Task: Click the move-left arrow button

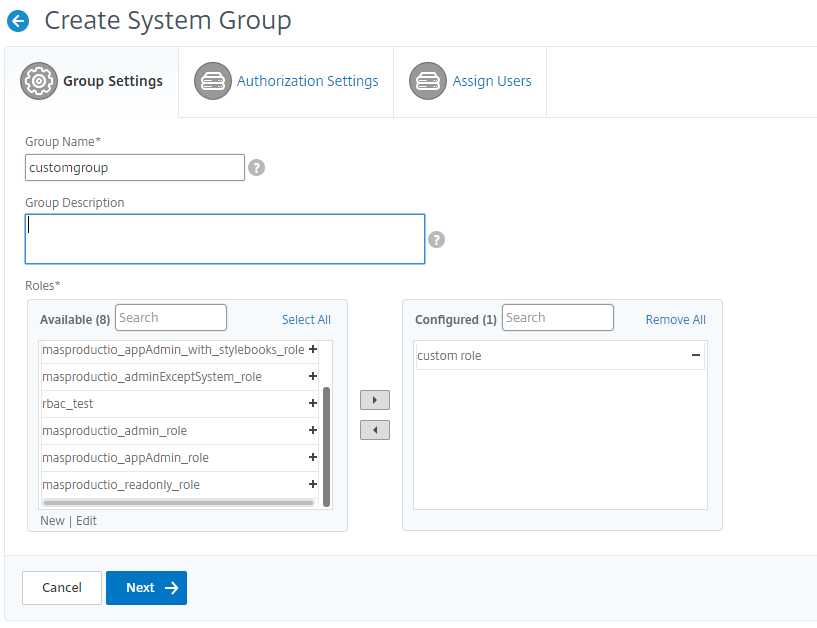Action: (x=375, y=430)
